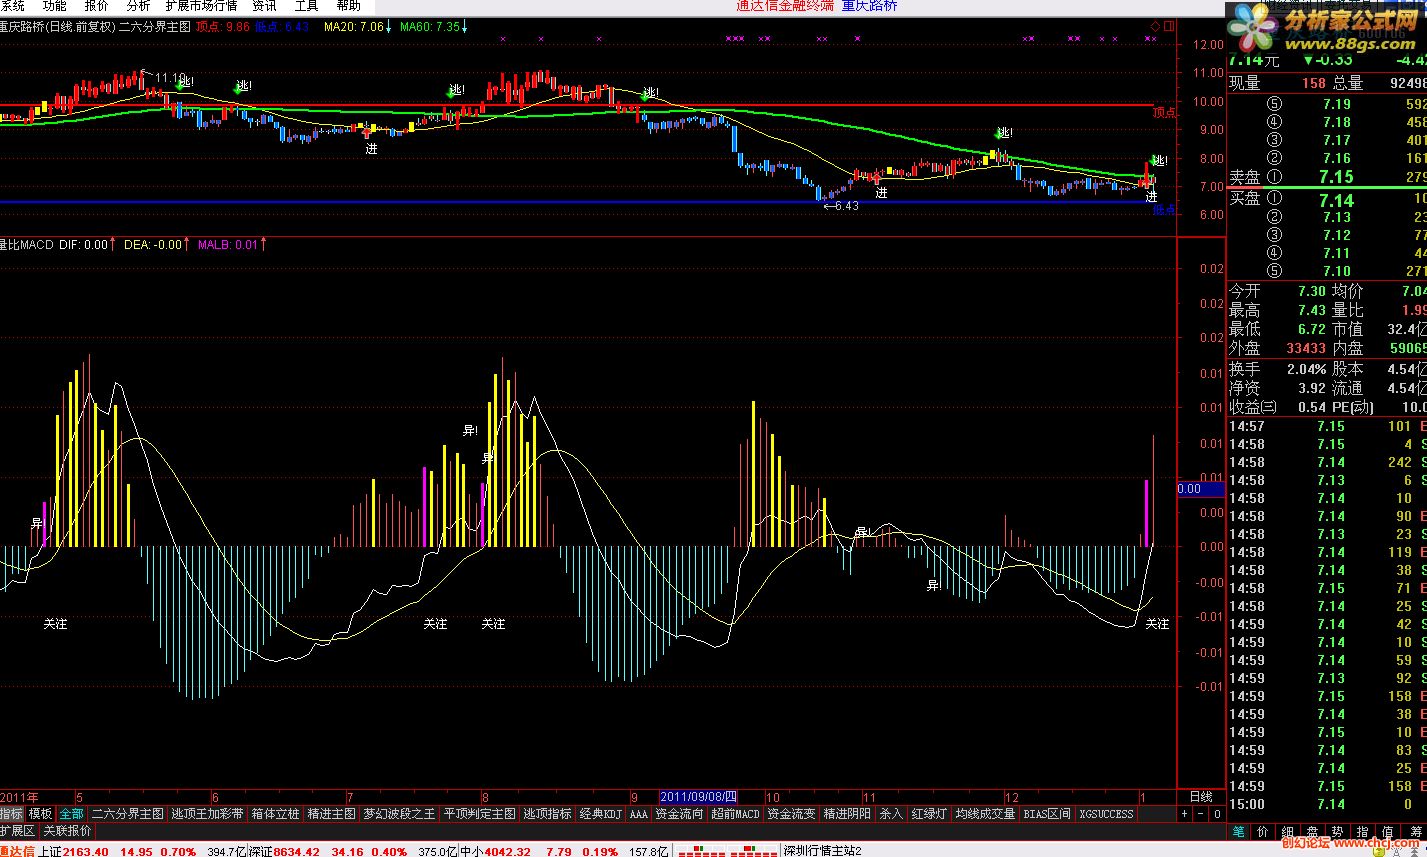
Task: Click the diamond icon above the price axis
Action: [1155, 25]
